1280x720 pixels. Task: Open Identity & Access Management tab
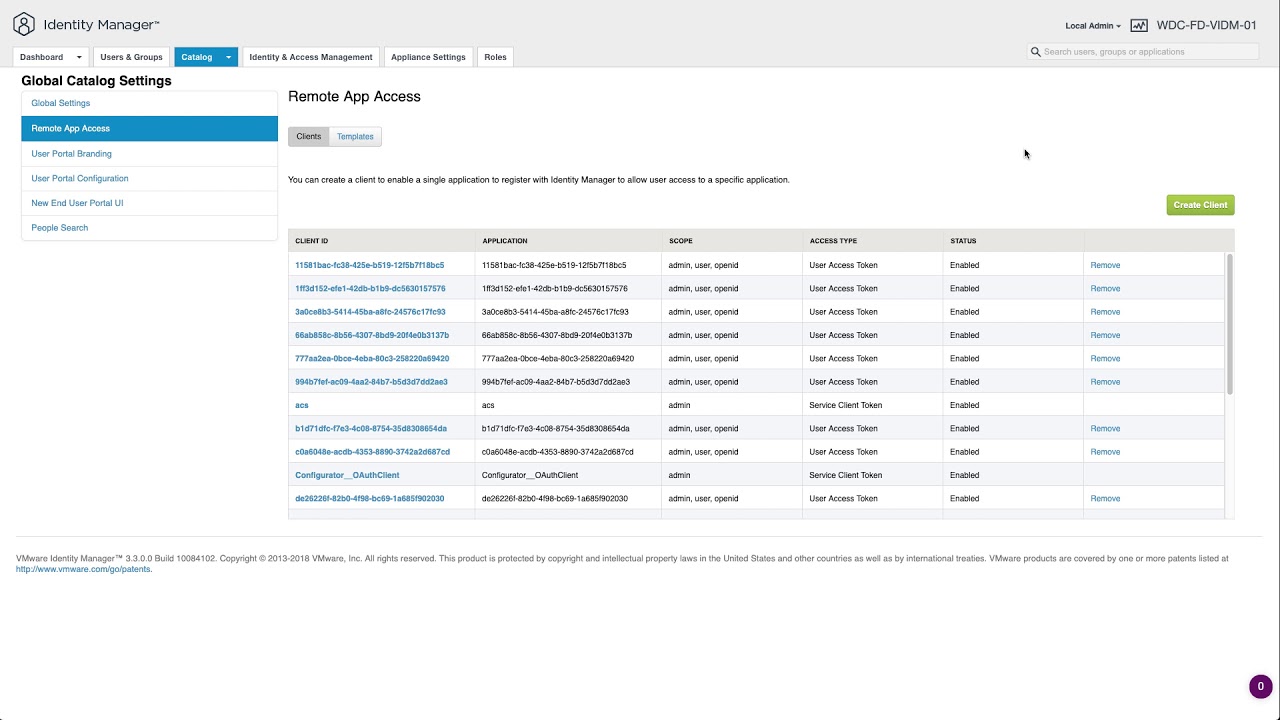pyautogui.click(x=310, y=57)
